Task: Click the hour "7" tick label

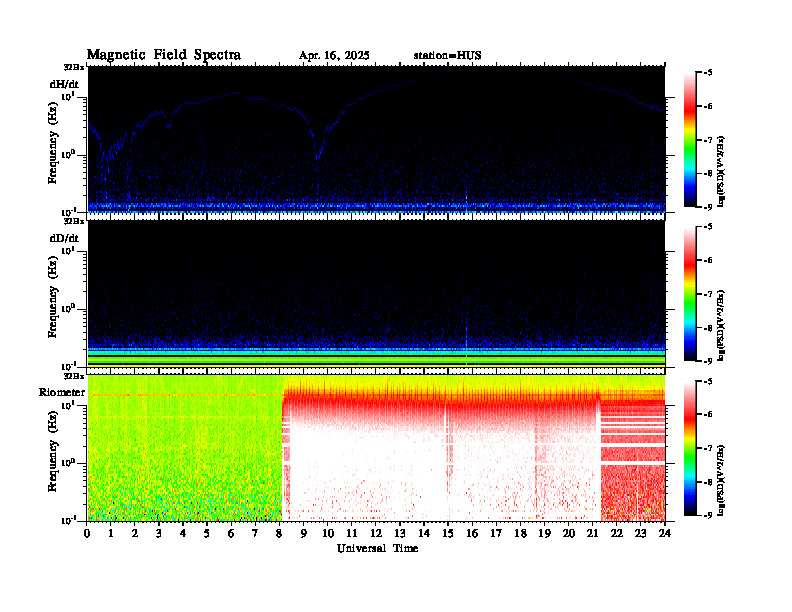Action: tap(255, 534)
